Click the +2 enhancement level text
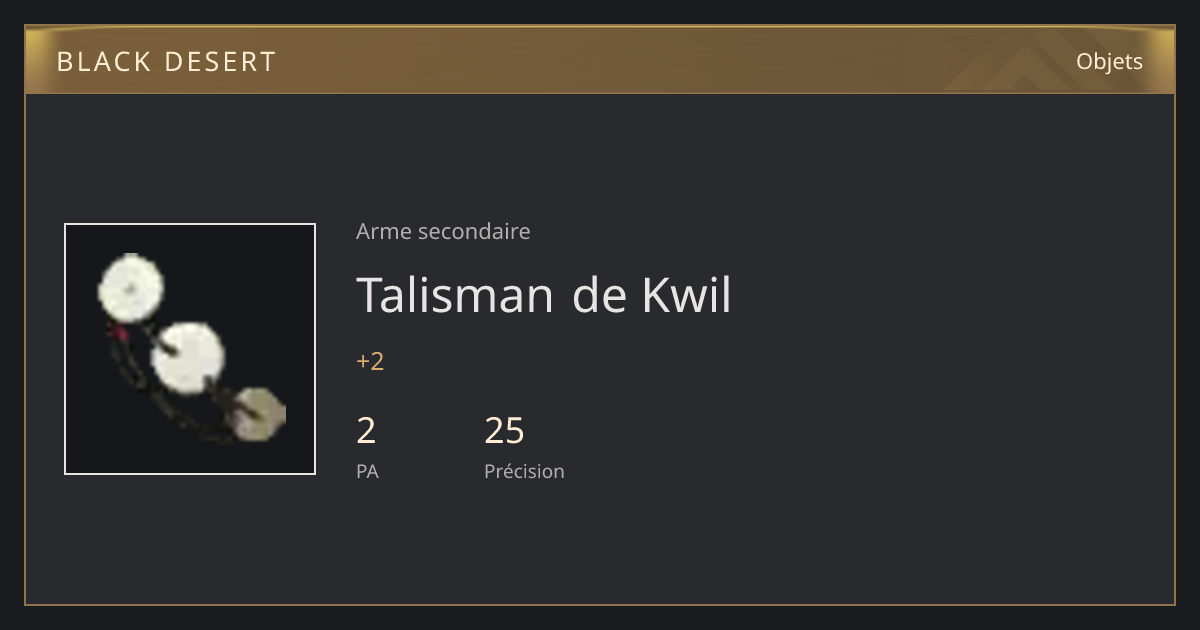The height and width of the screenshot is (630, 1200). pos(370,361)
